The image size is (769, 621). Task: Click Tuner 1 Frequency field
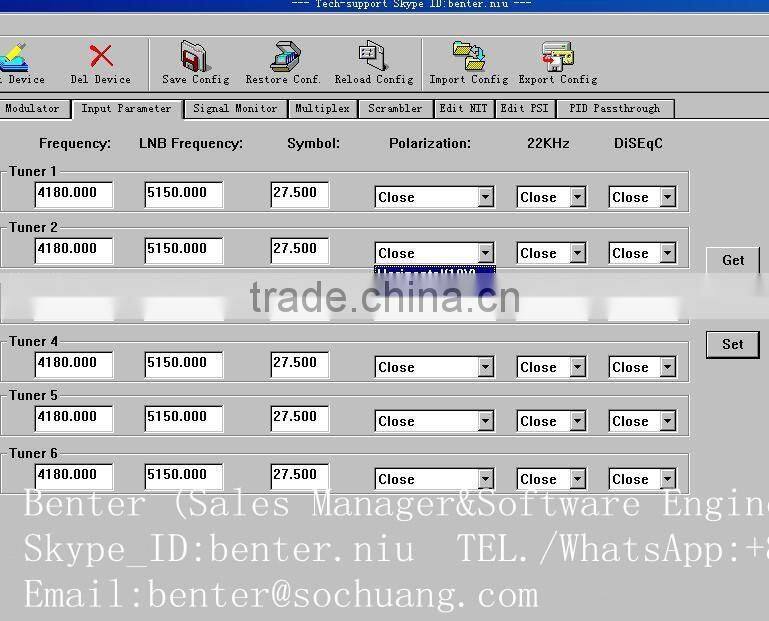coord(74,194)
